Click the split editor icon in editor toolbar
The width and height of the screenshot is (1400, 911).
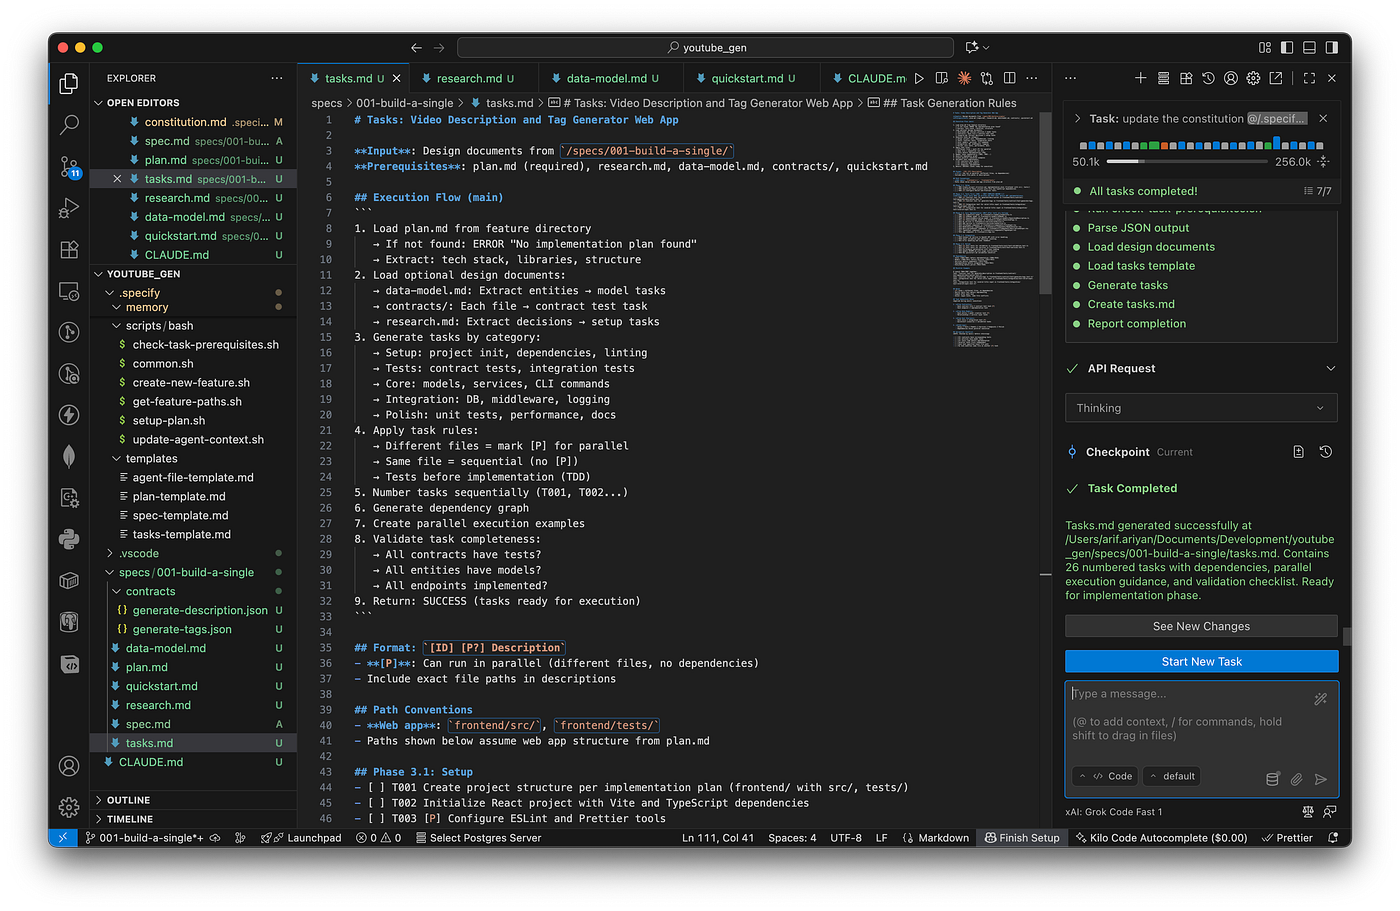(1010, 78)
